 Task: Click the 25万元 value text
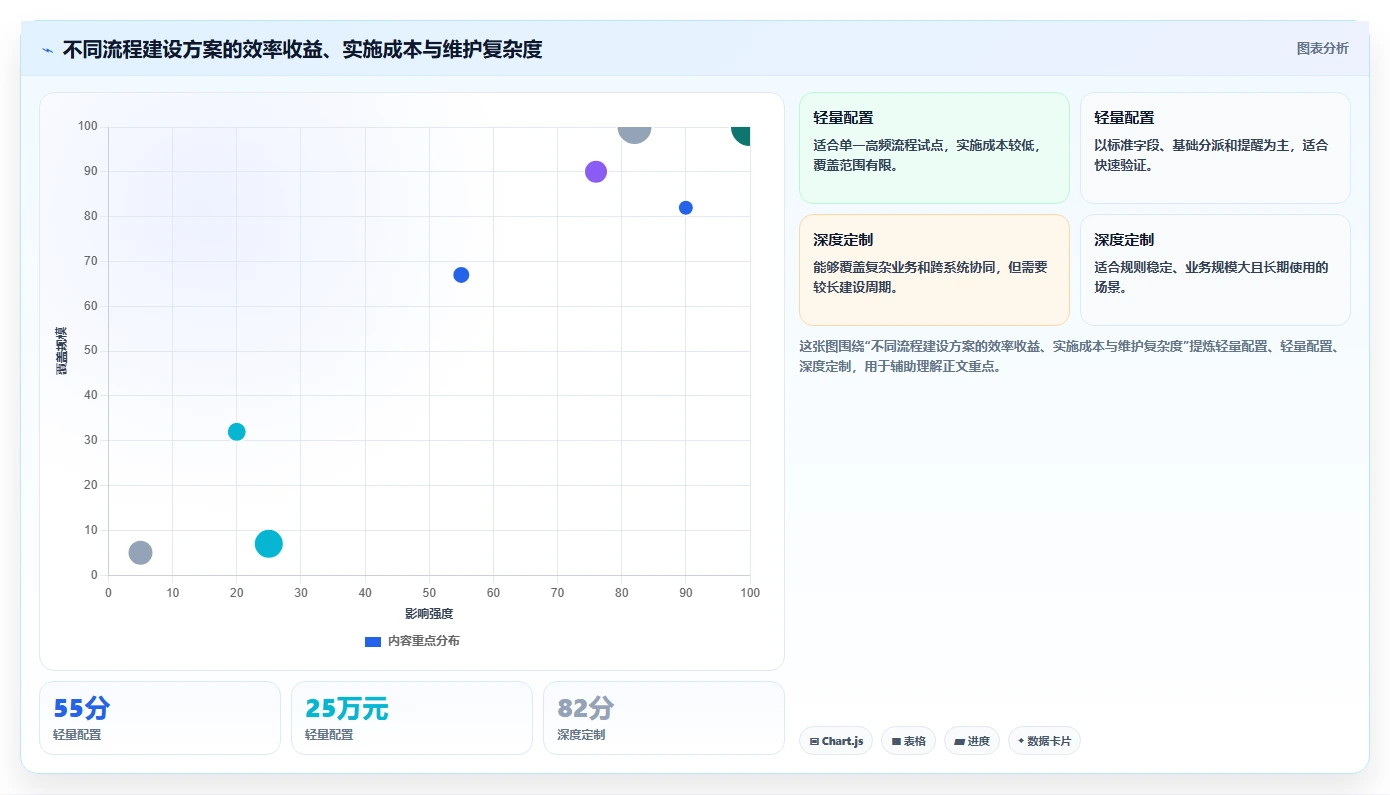(346, 708)
